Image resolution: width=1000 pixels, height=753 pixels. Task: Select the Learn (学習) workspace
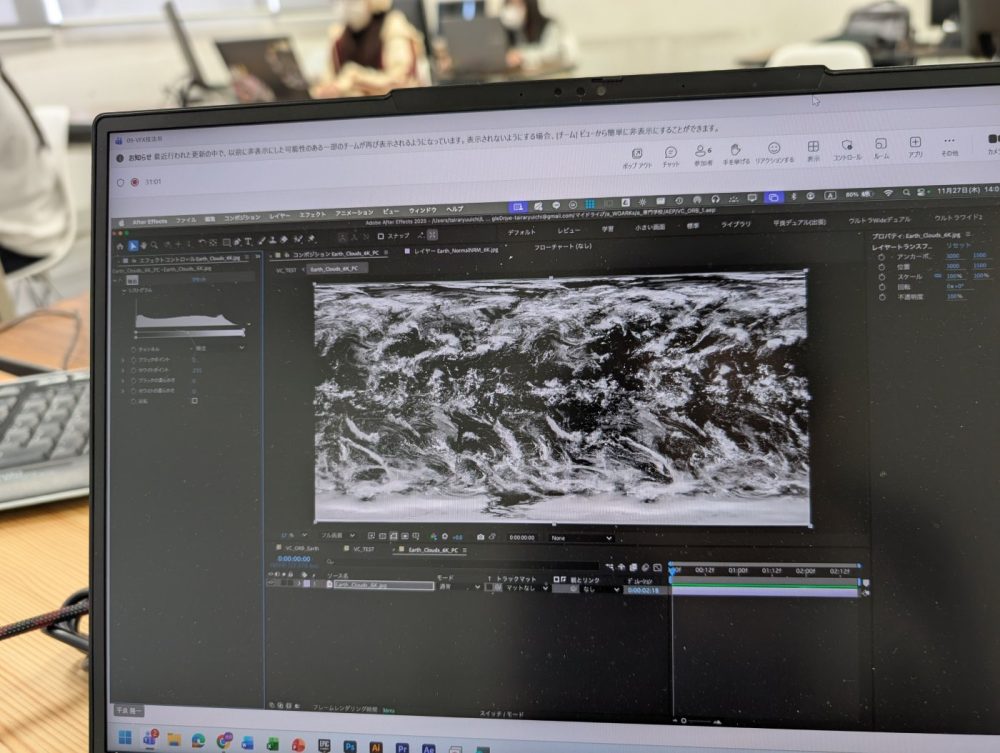[x=607, y=227]
